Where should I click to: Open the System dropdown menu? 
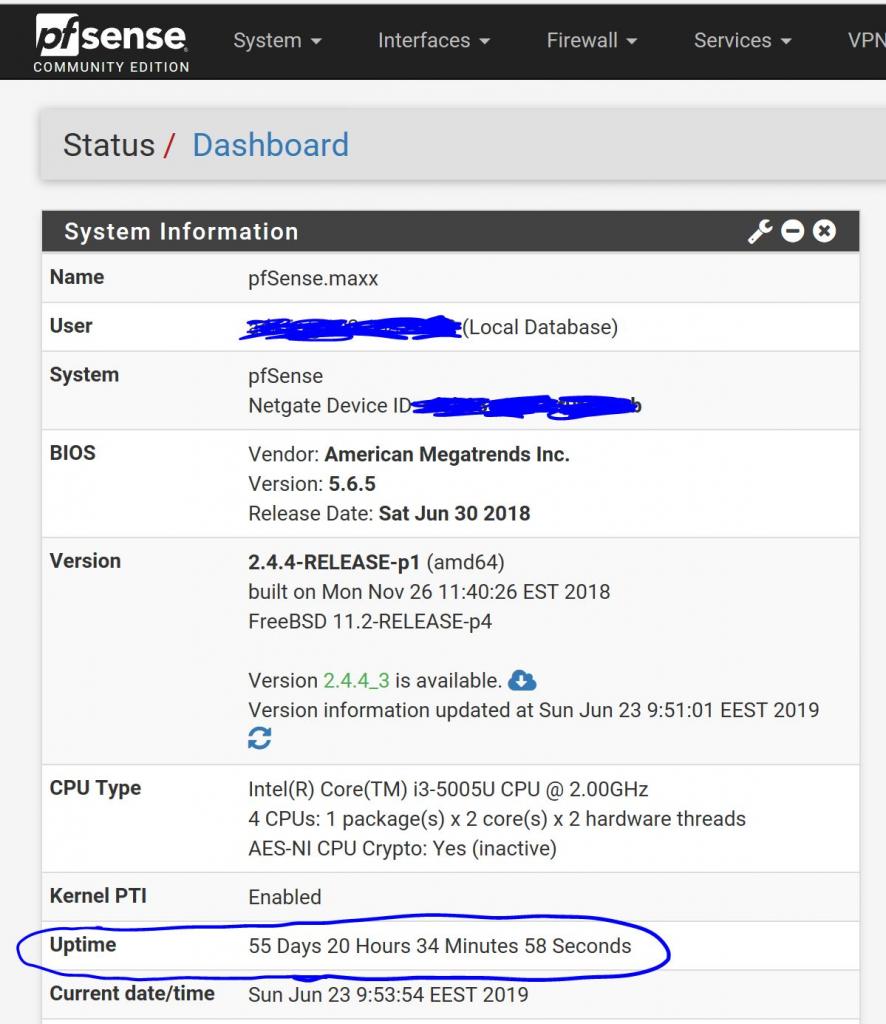[x=277, y=41]
